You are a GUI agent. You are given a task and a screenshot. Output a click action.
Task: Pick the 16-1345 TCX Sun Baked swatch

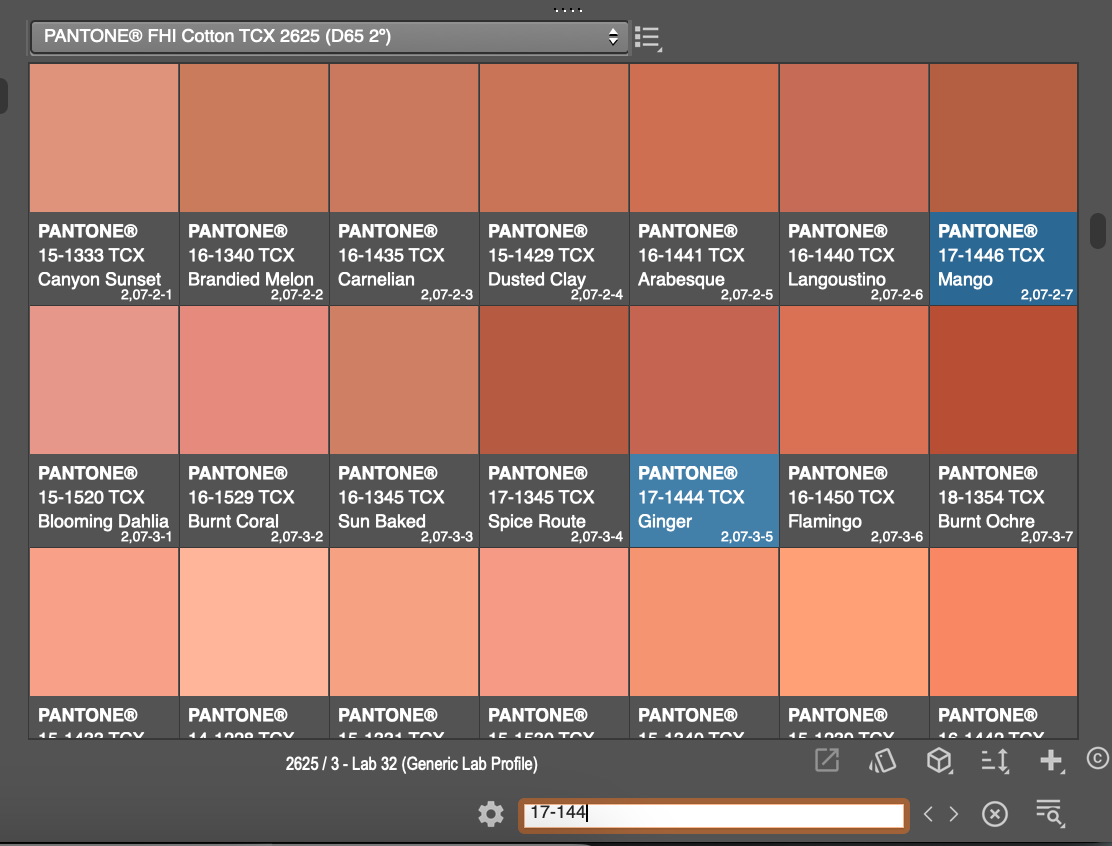click(404, 380)
